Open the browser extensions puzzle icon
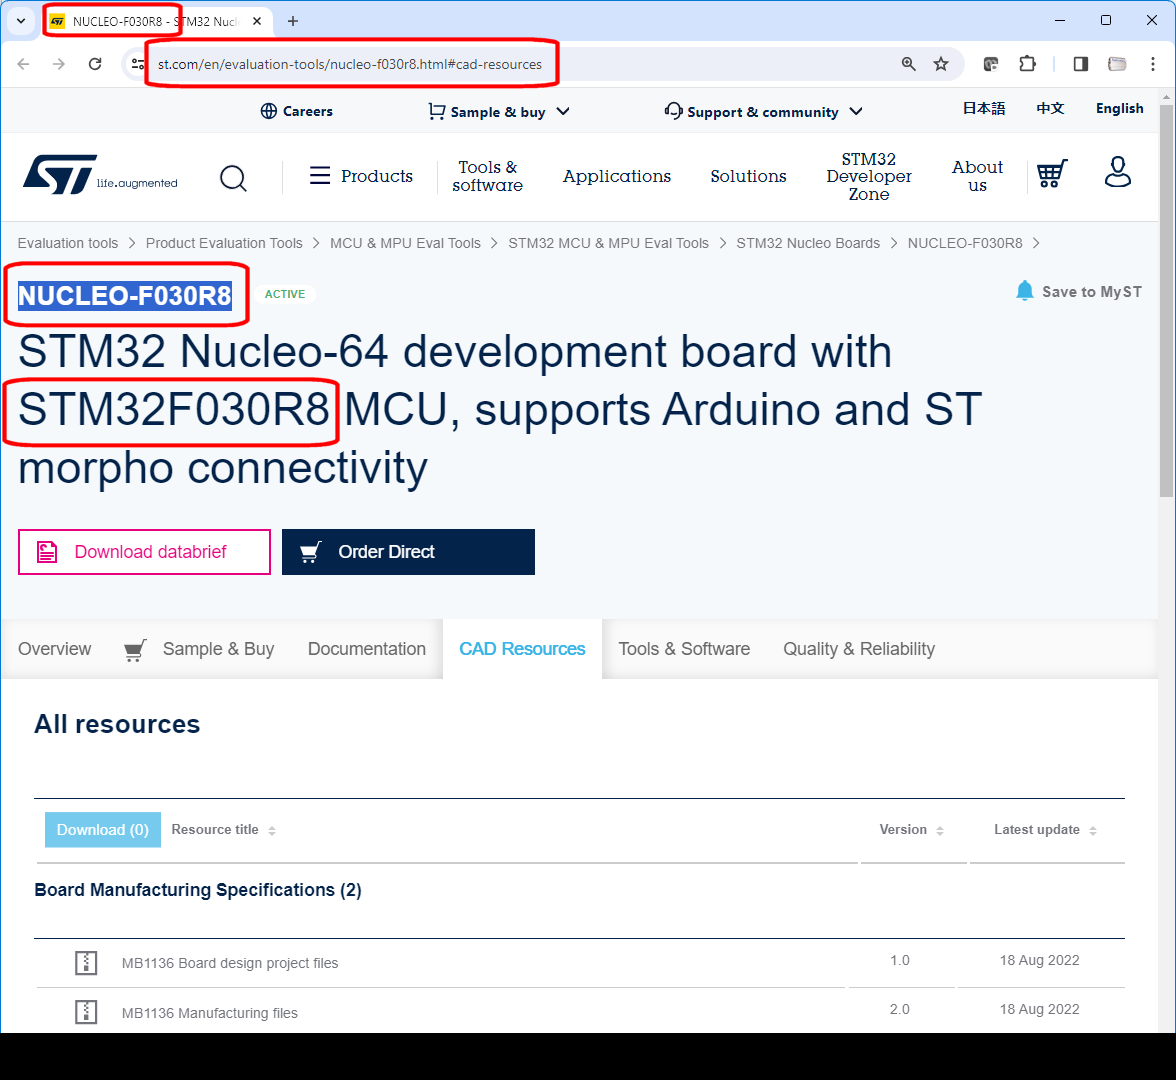This screenshot has height=1080, width=1176. [1027, 63]
